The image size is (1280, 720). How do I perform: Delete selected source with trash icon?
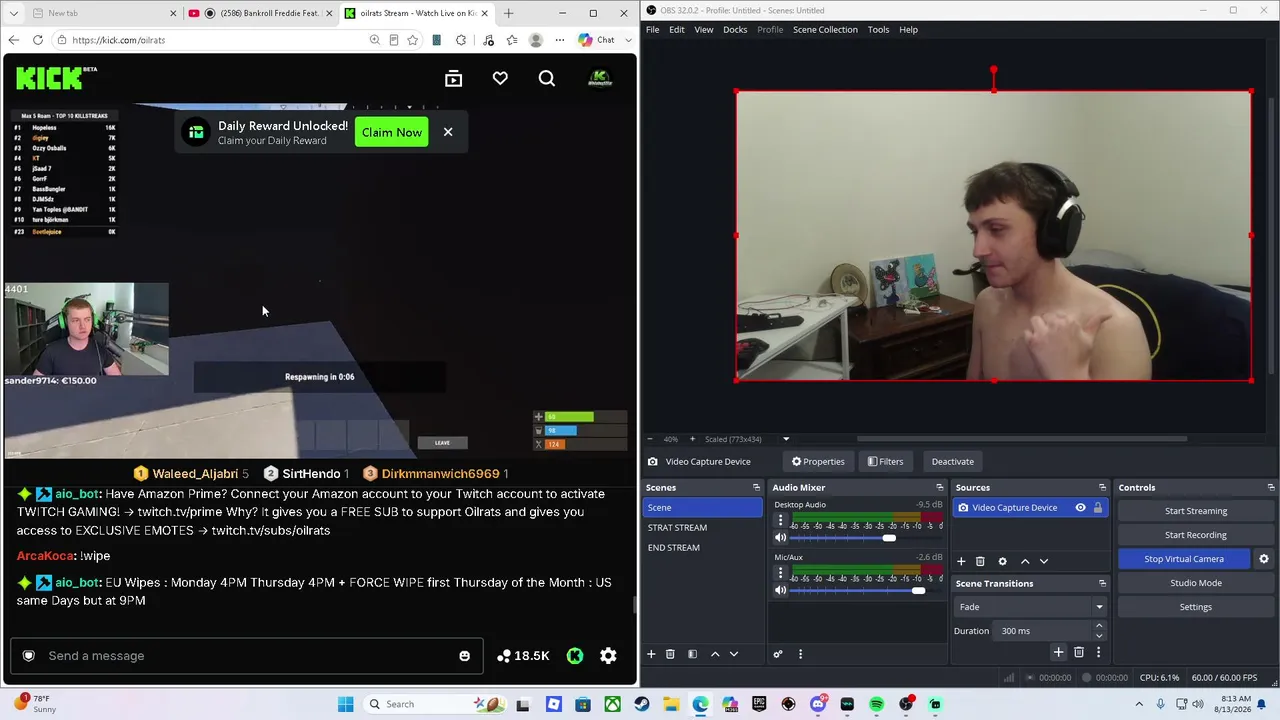click(980, 562)
